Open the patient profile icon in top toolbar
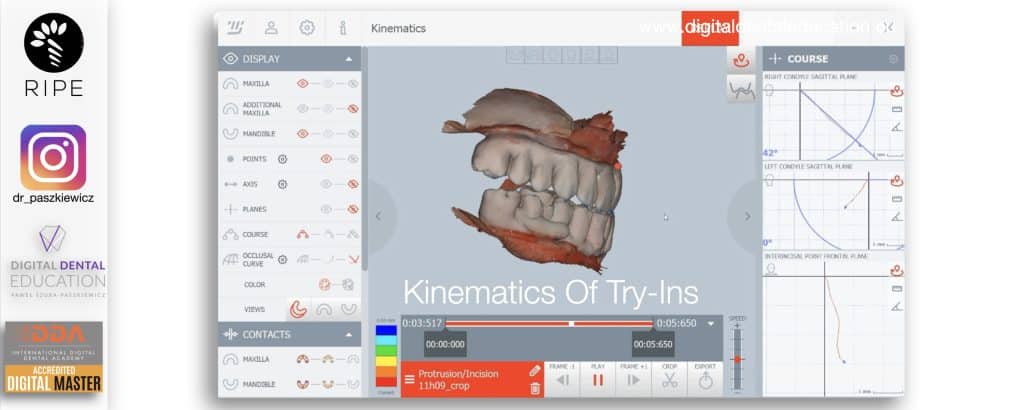Screen dimensions: 1024x410 tap(271, 28)
